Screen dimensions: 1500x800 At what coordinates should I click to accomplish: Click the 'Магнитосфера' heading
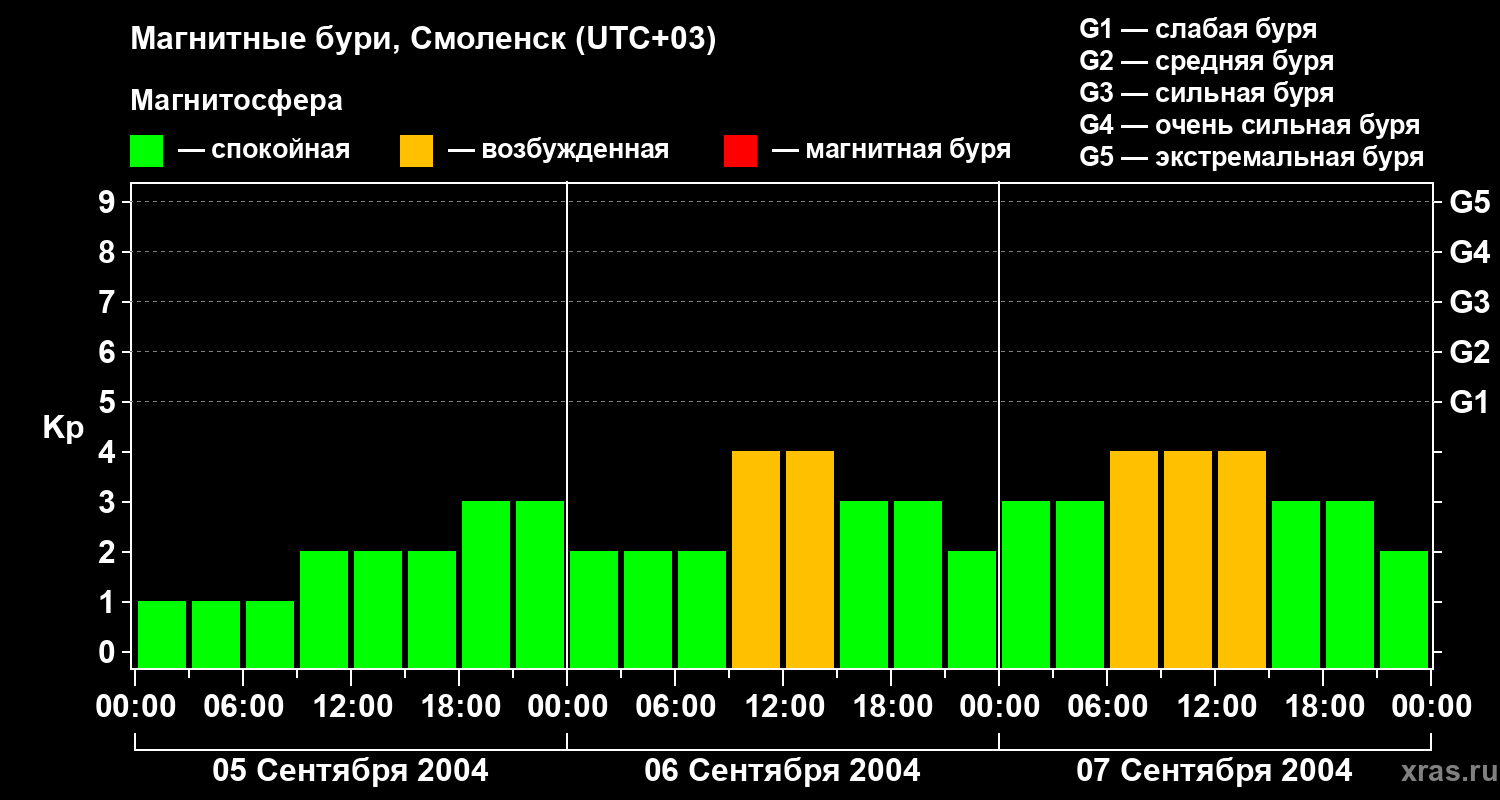pos(236,101)
